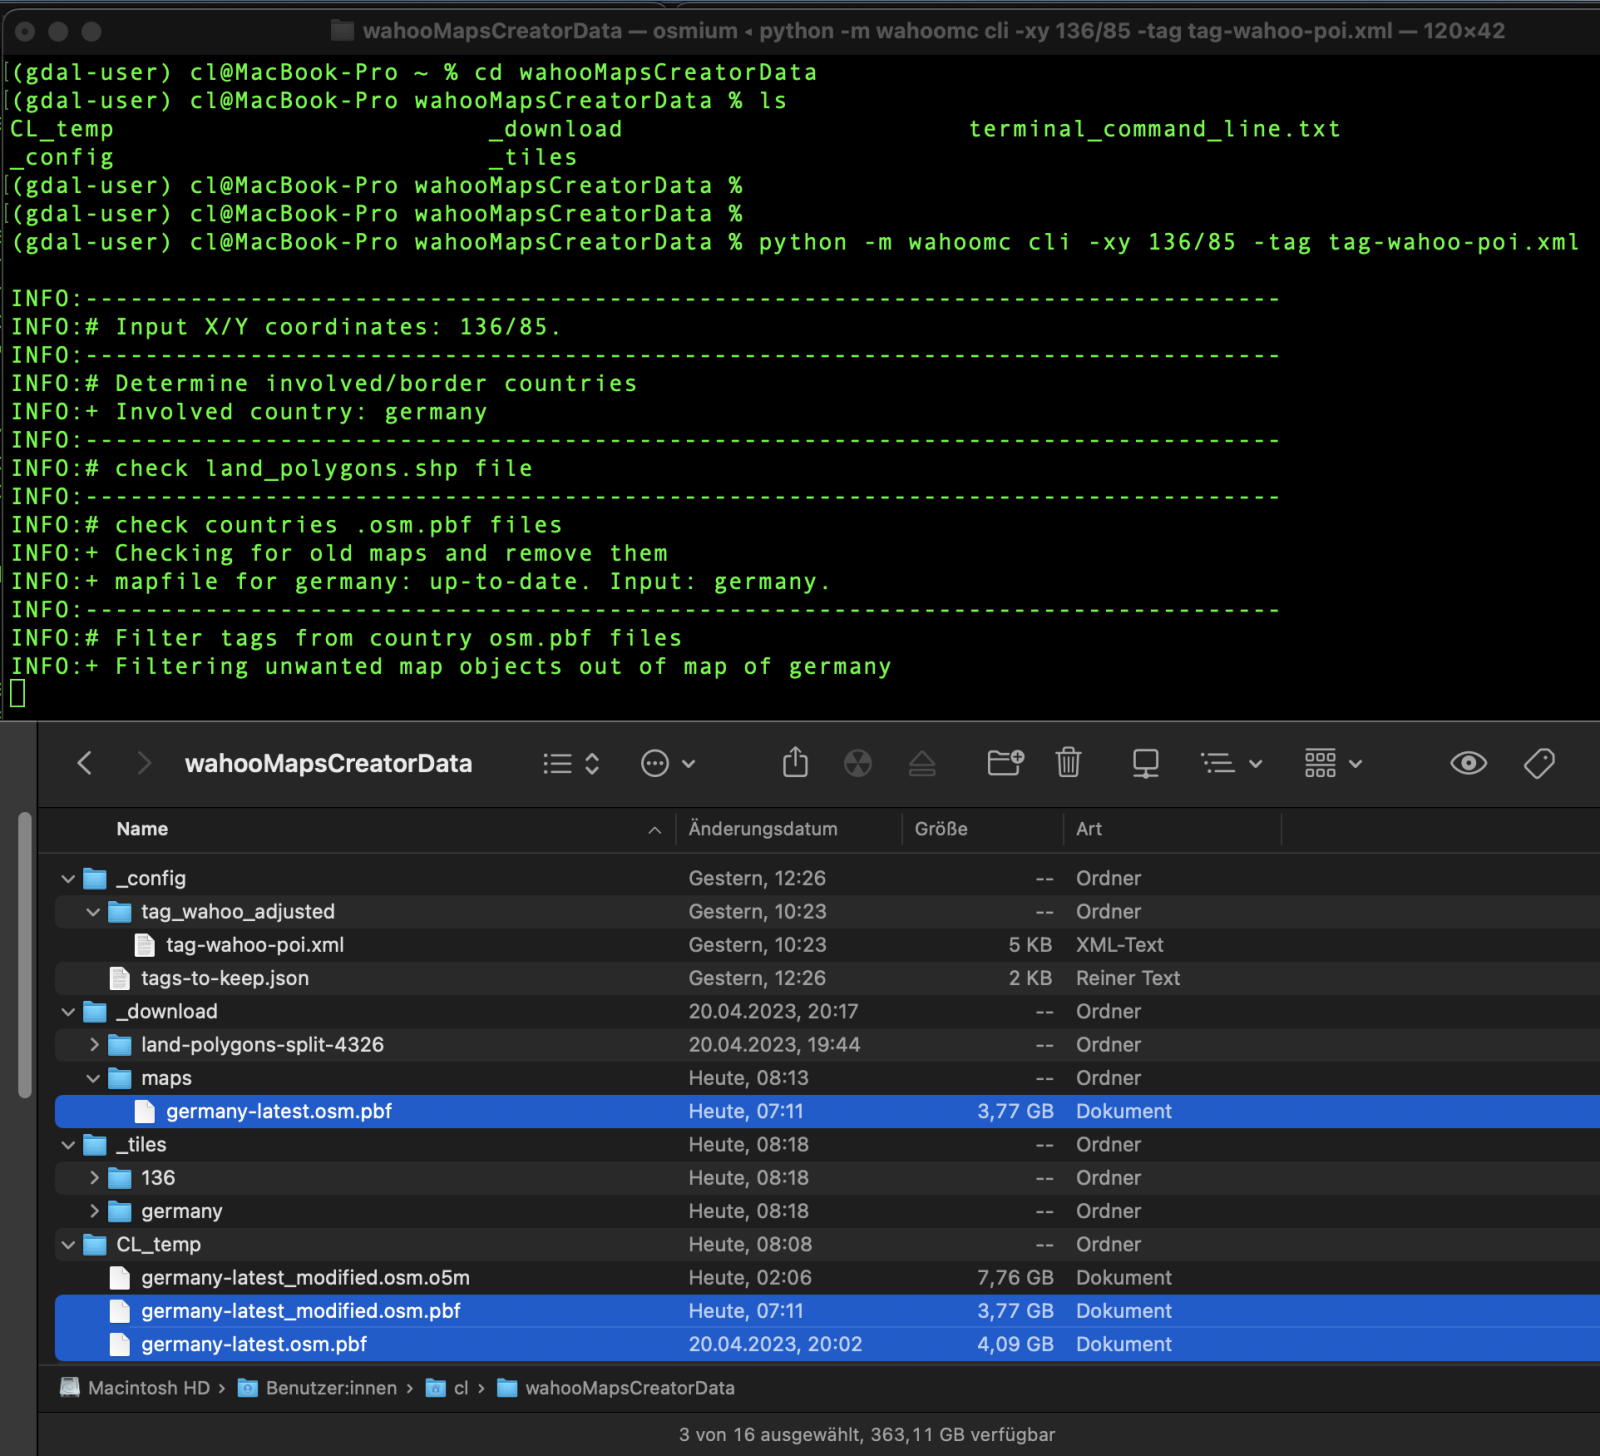Image resolution: width=1600 pixels, height=1456 pixels.
Task: Click the burn disc icon in toolbar
Action: point(858,763)
